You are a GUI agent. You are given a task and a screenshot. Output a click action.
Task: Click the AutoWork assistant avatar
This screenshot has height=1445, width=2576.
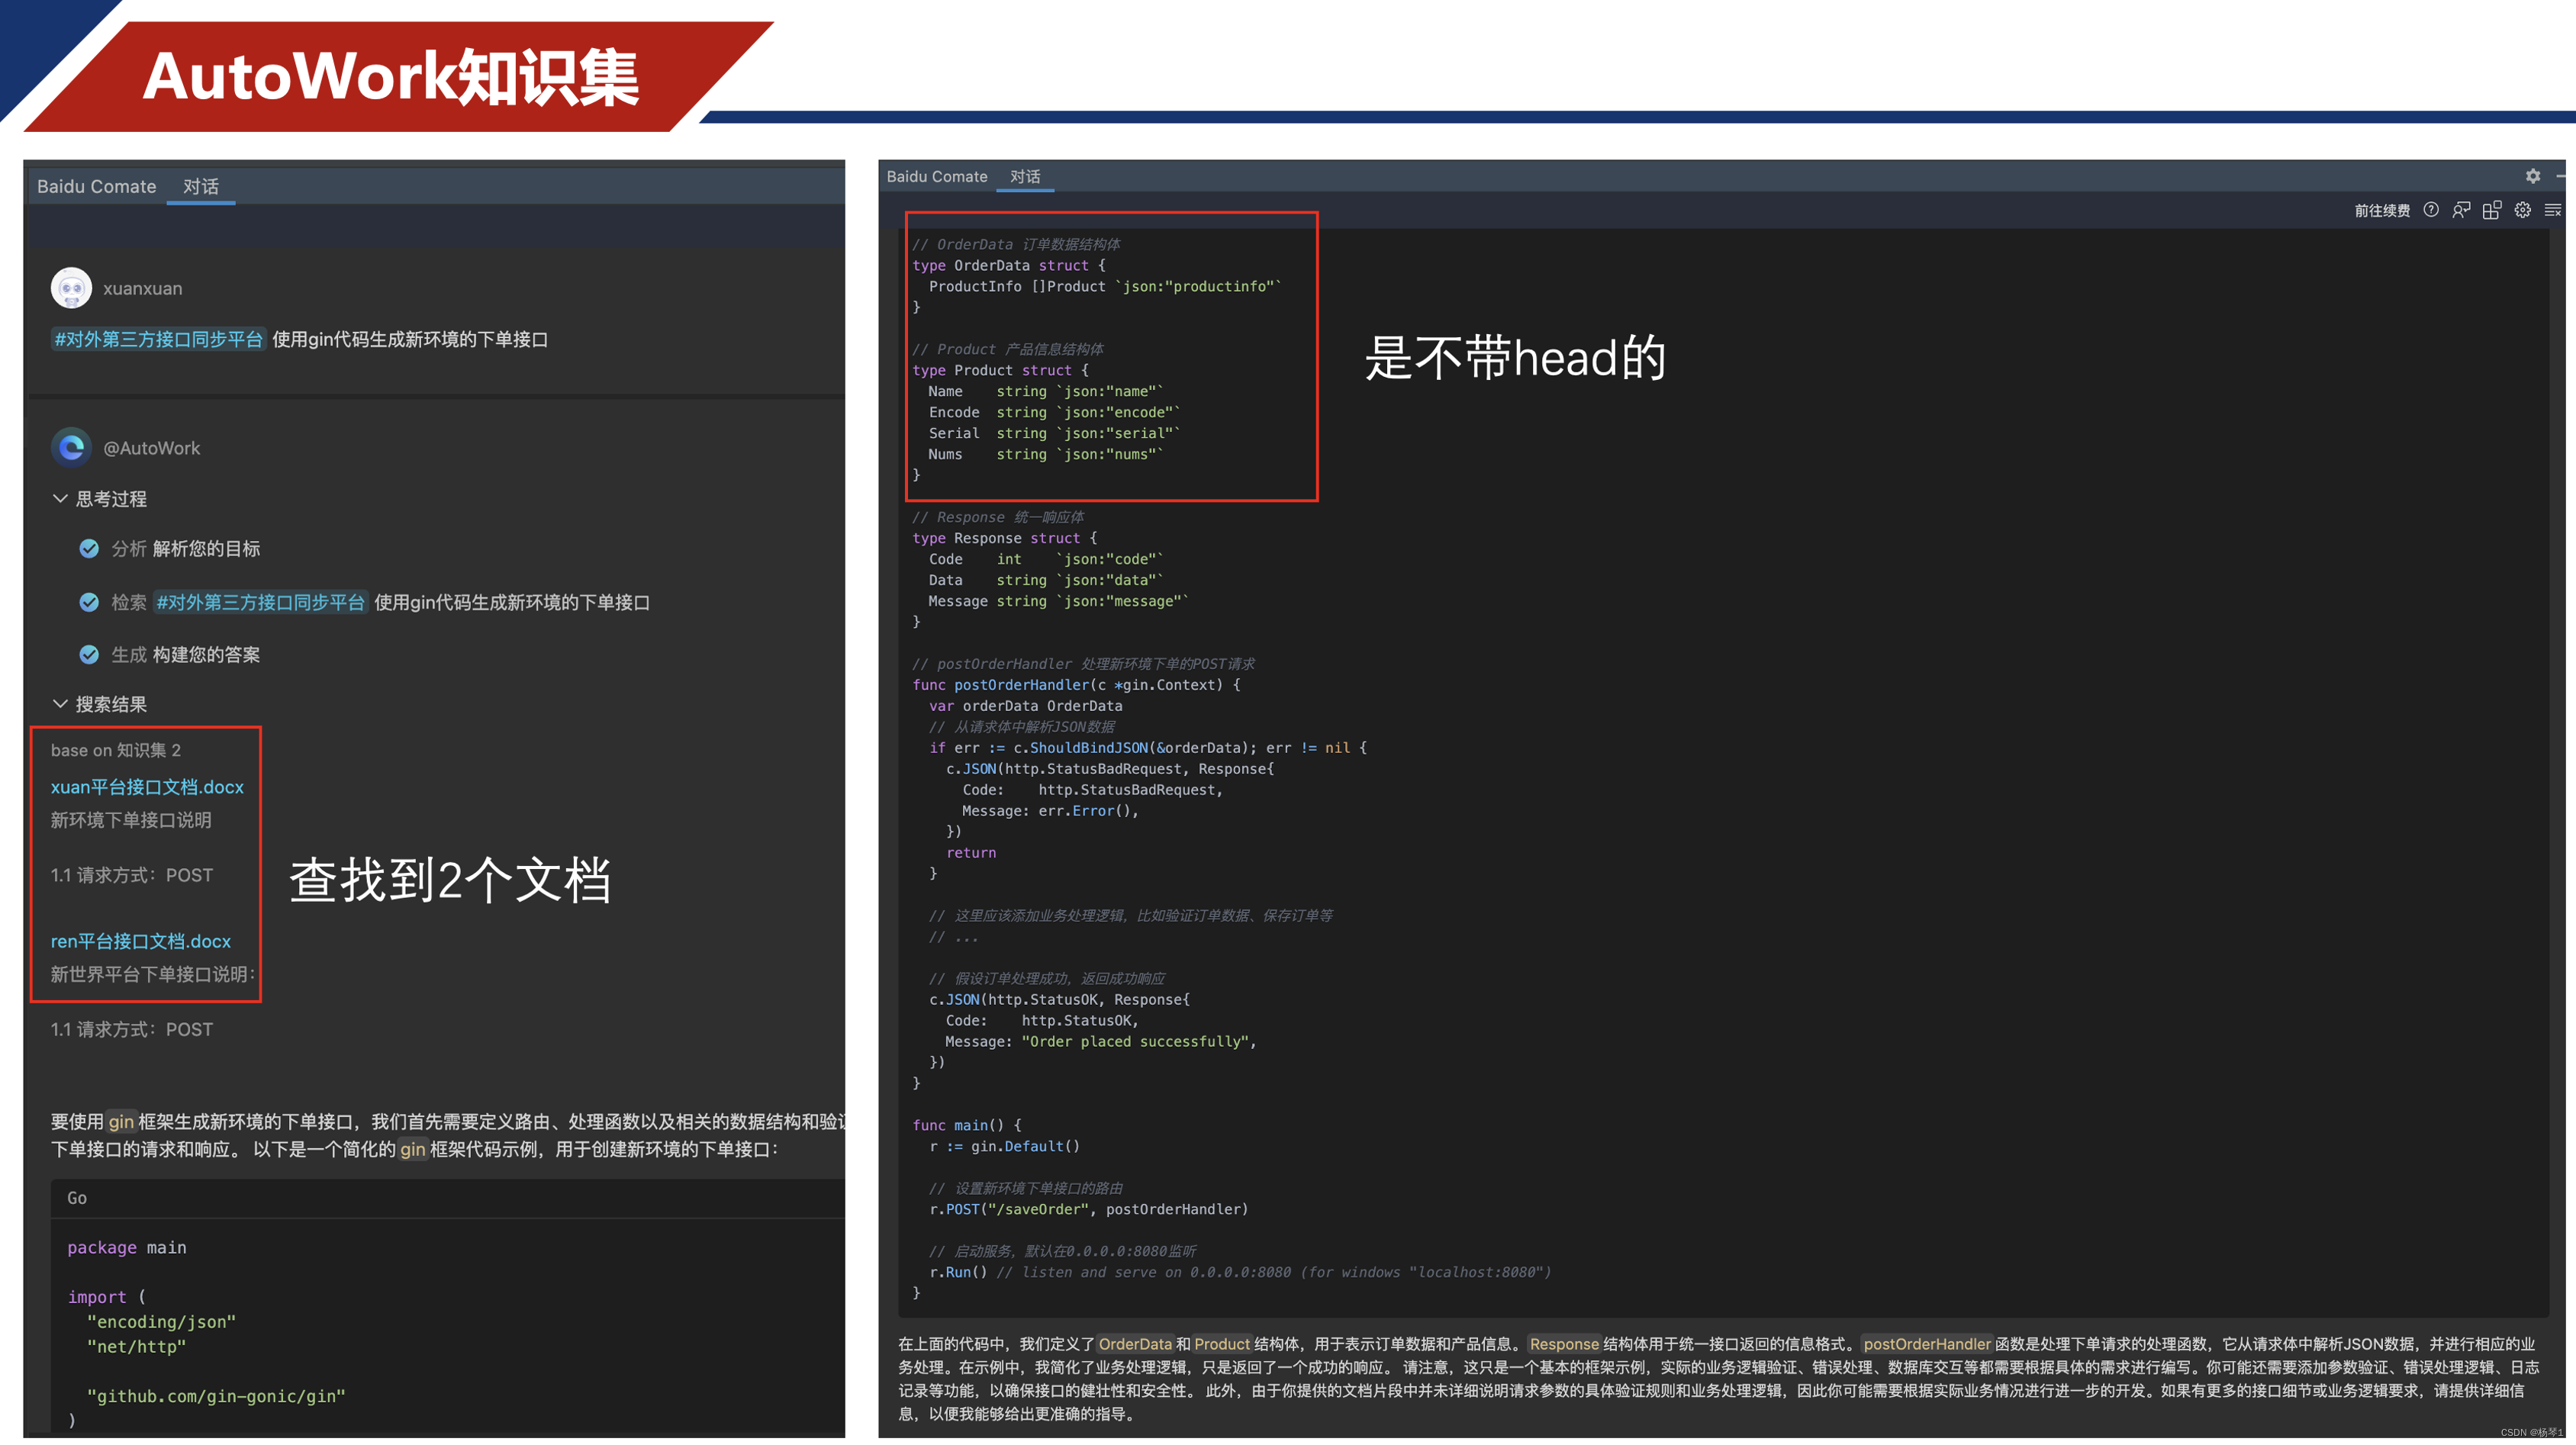point(71,448)
